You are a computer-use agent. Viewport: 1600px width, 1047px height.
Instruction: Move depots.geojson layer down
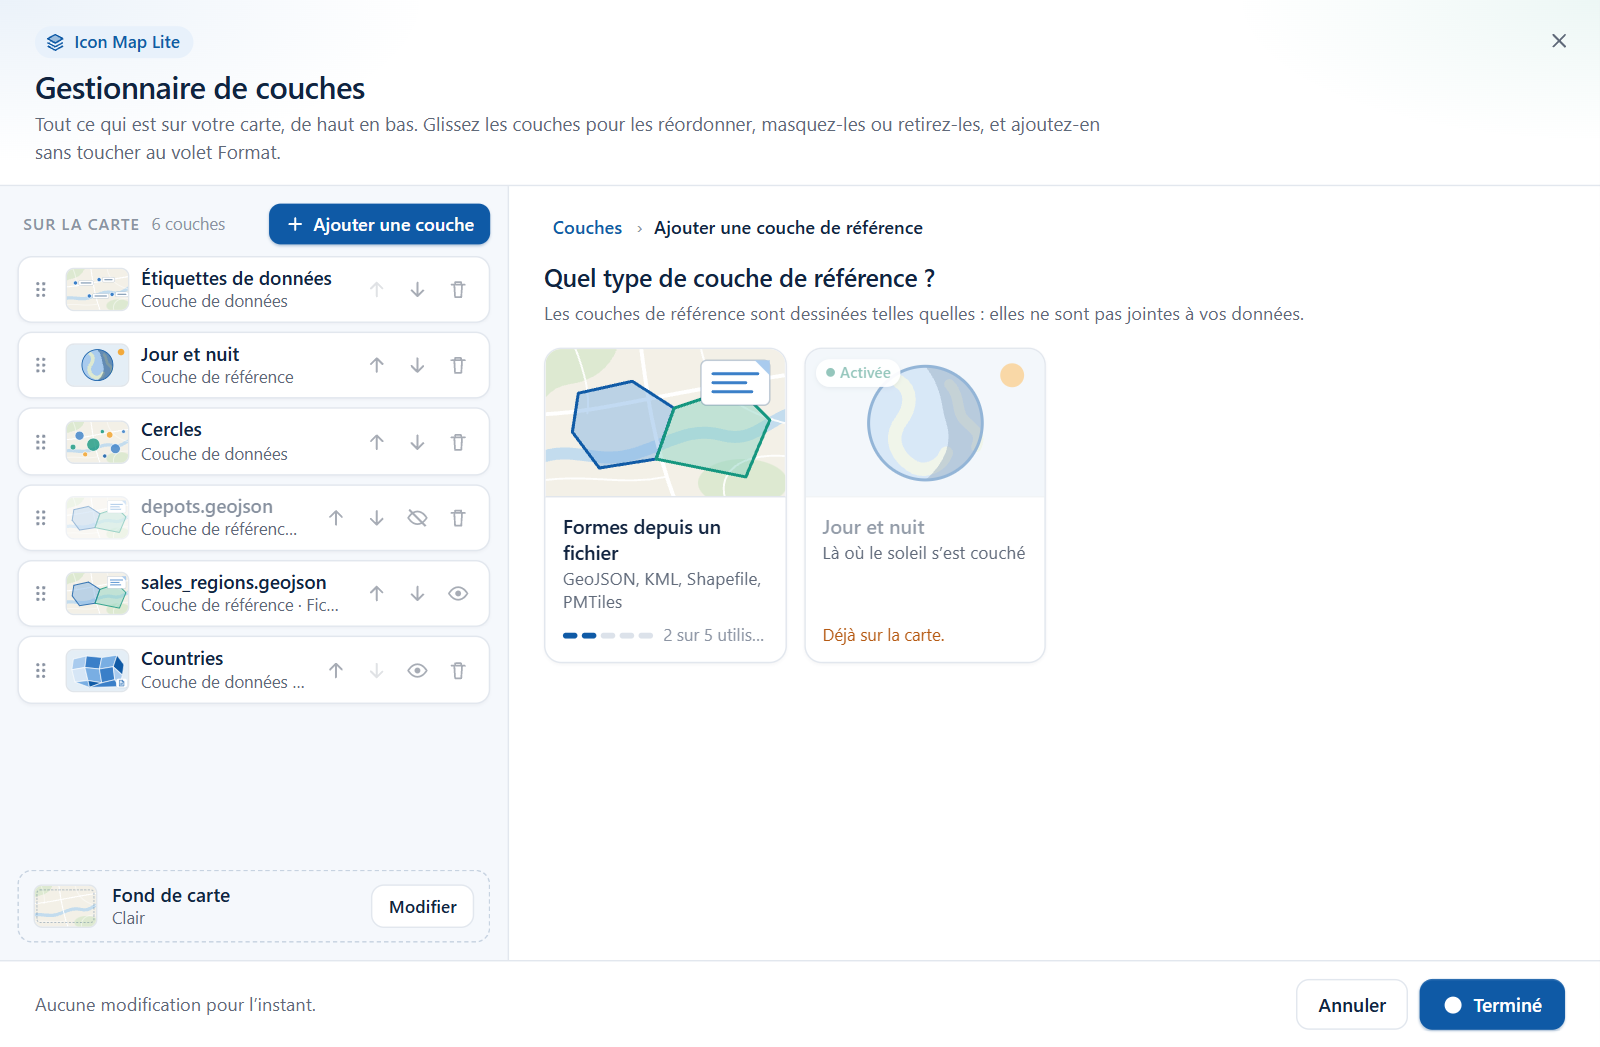377,518
